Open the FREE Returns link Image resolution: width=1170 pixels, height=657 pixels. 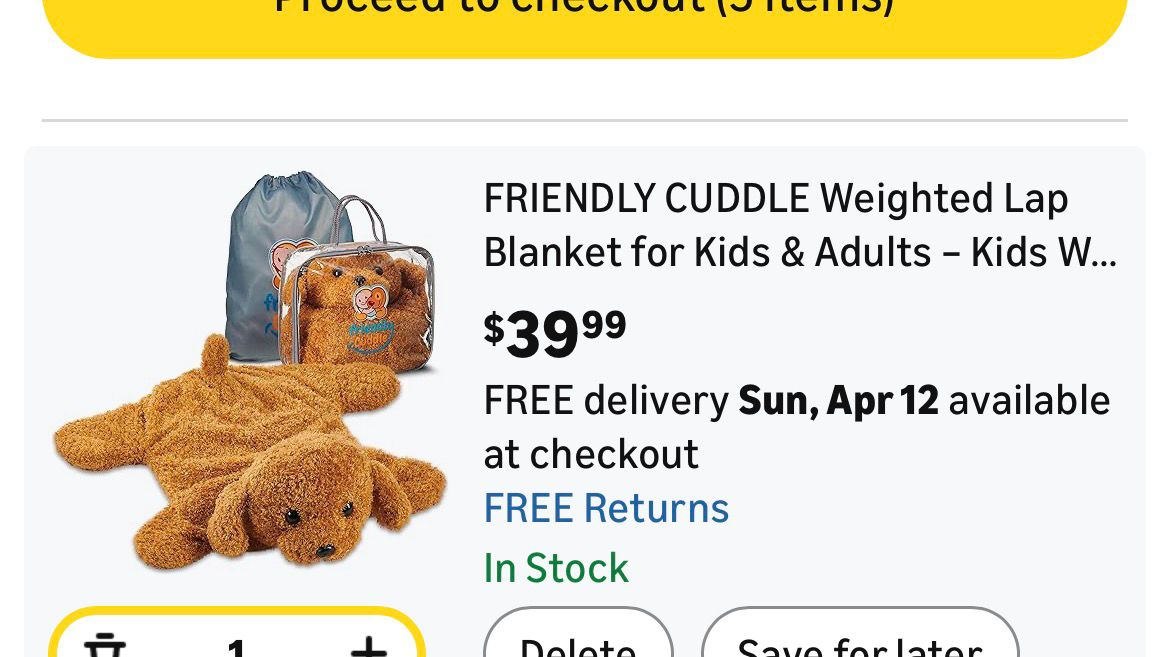[x=606, y=508]
